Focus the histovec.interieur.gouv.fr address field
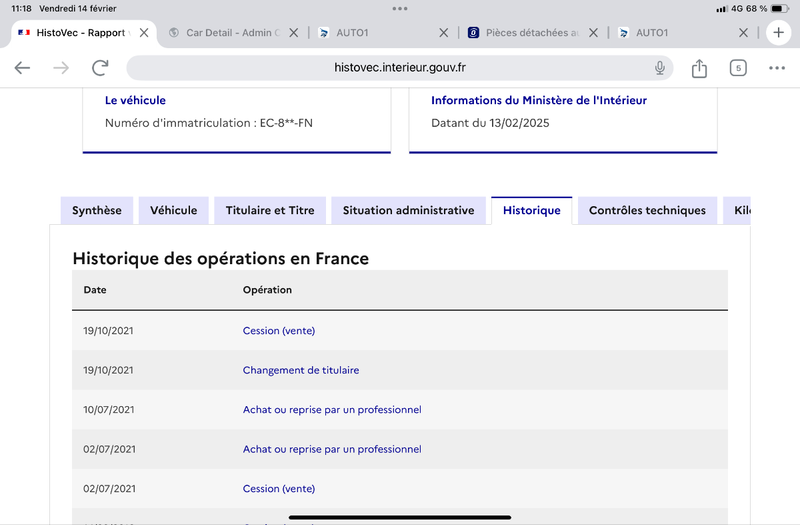Viewport: 800px width, 525px height. coord(399,68)
